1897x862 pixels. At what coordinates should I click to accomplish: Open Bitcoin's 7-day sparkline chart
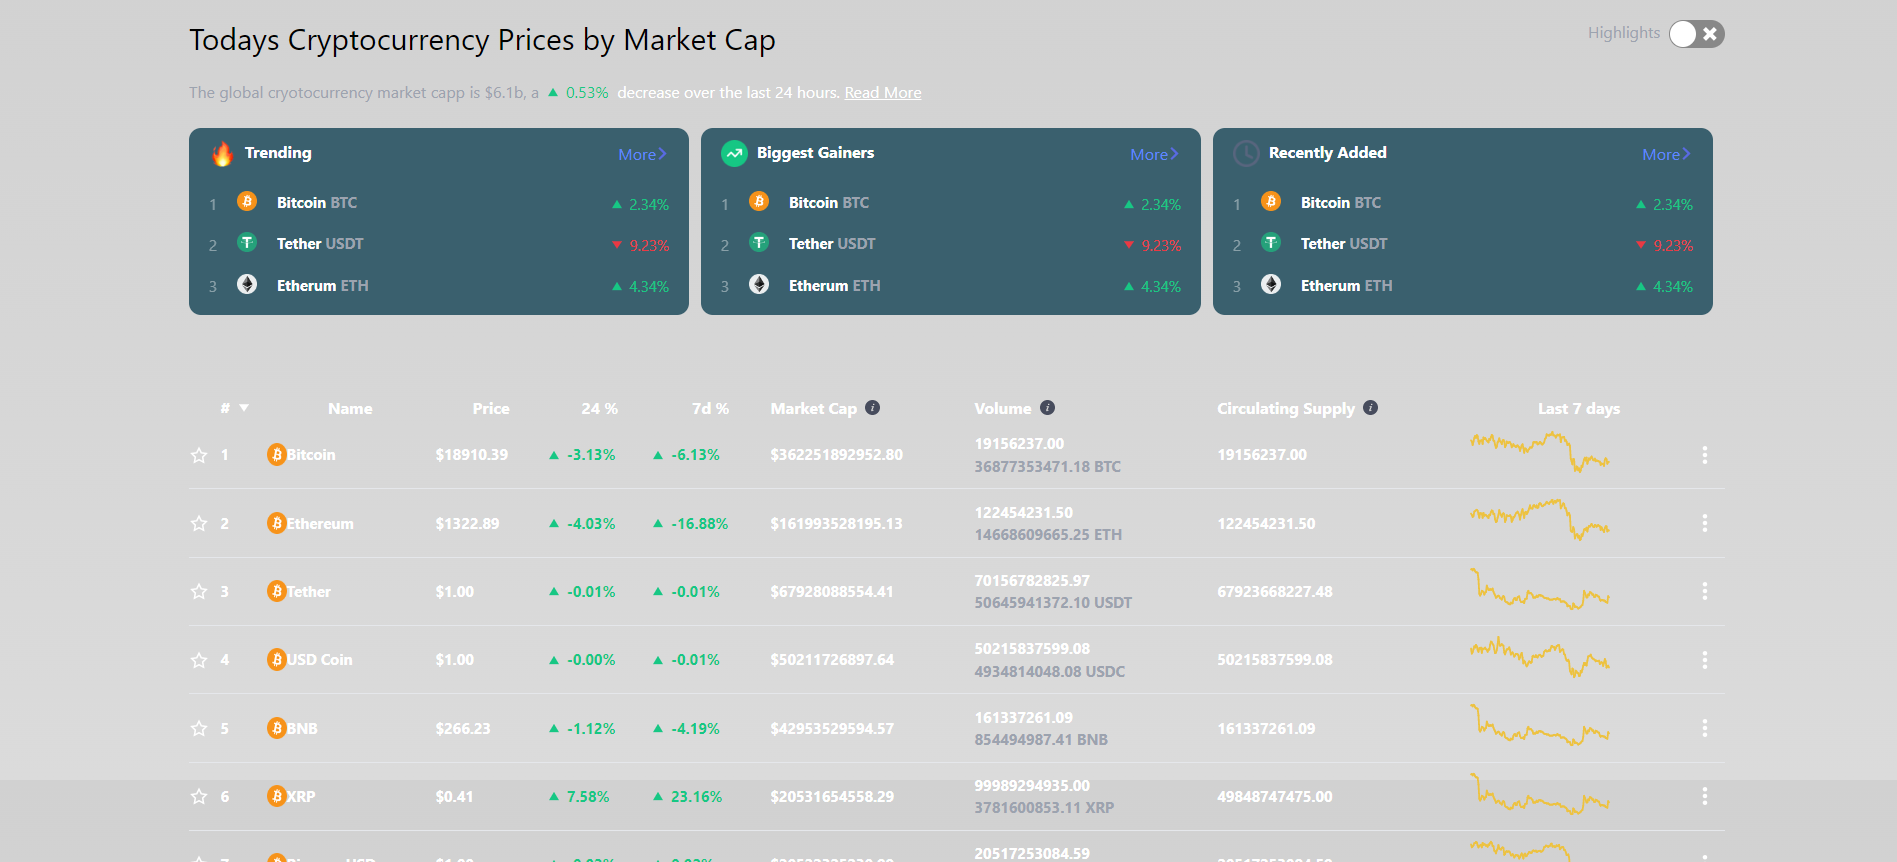(1540, 451)
